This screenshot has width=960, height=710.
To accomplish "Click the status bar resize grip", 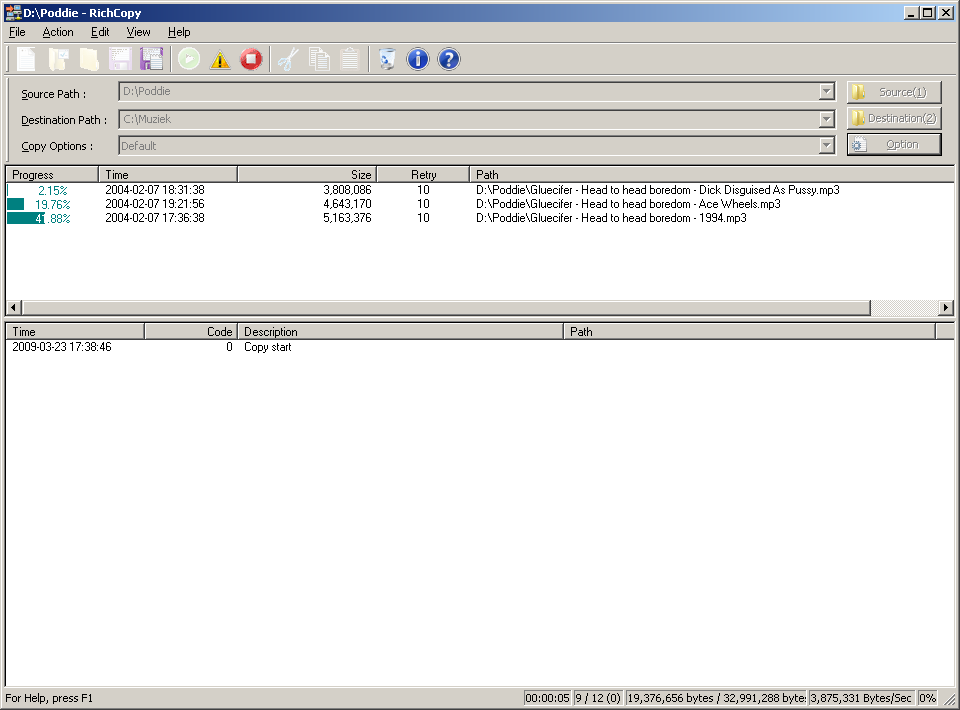I will (x=950, y=699).
